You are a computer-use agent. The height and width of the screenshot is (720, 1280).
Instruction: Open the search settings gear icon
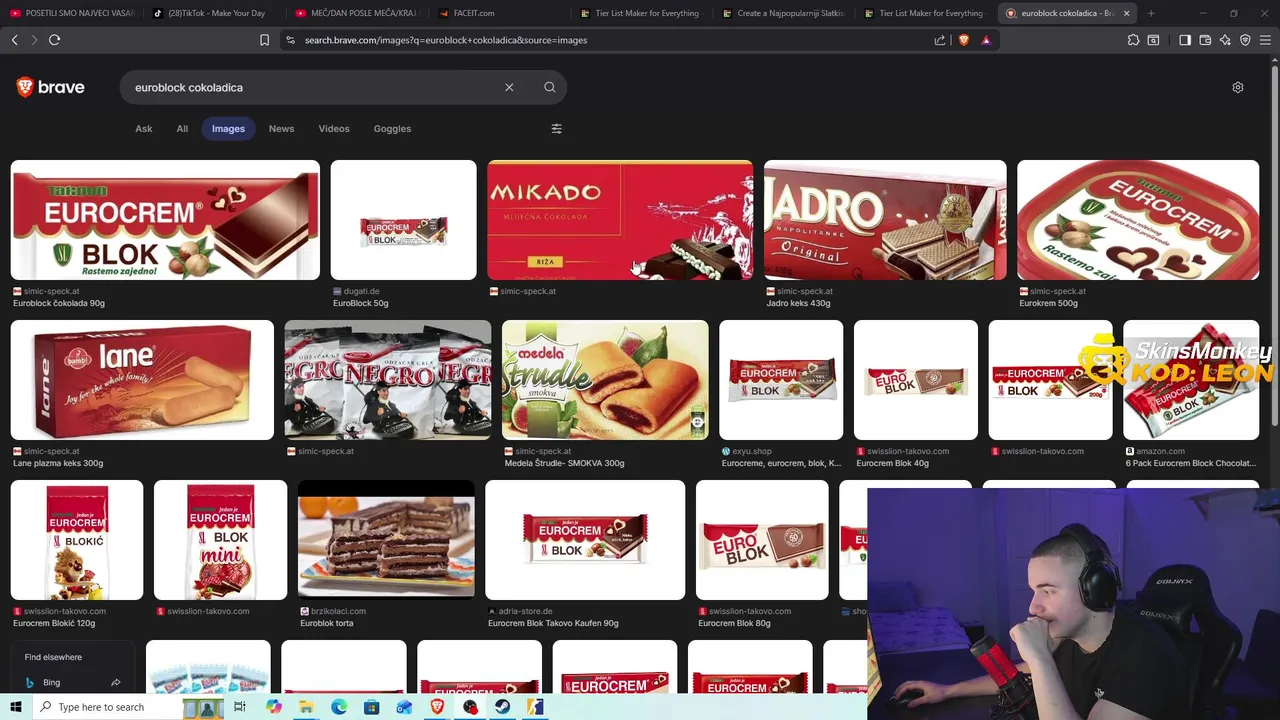[1238, 87]
